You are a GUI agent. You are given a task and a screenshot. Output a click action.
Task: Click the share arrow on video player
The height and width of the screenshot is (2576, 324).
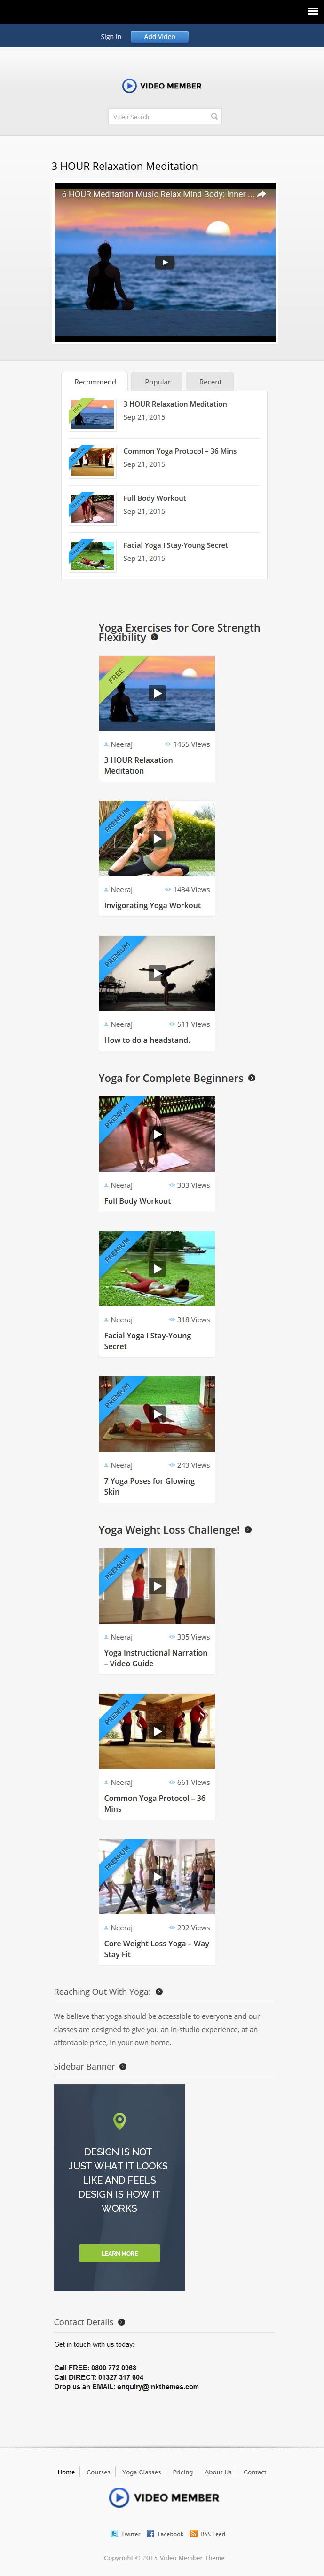262,195
